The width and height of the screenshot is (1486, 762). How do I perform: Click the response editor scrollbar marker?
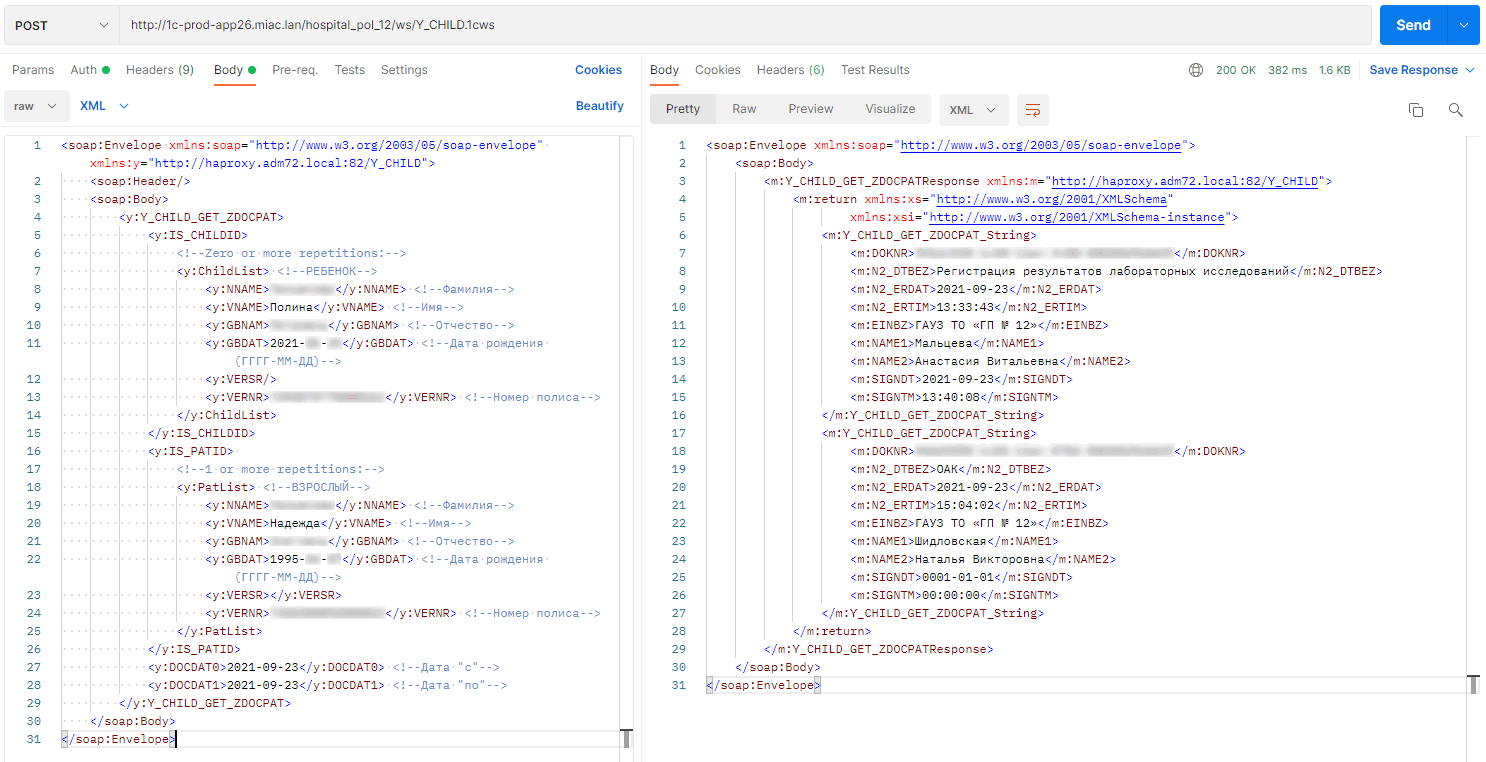[x=1473, y=685]
